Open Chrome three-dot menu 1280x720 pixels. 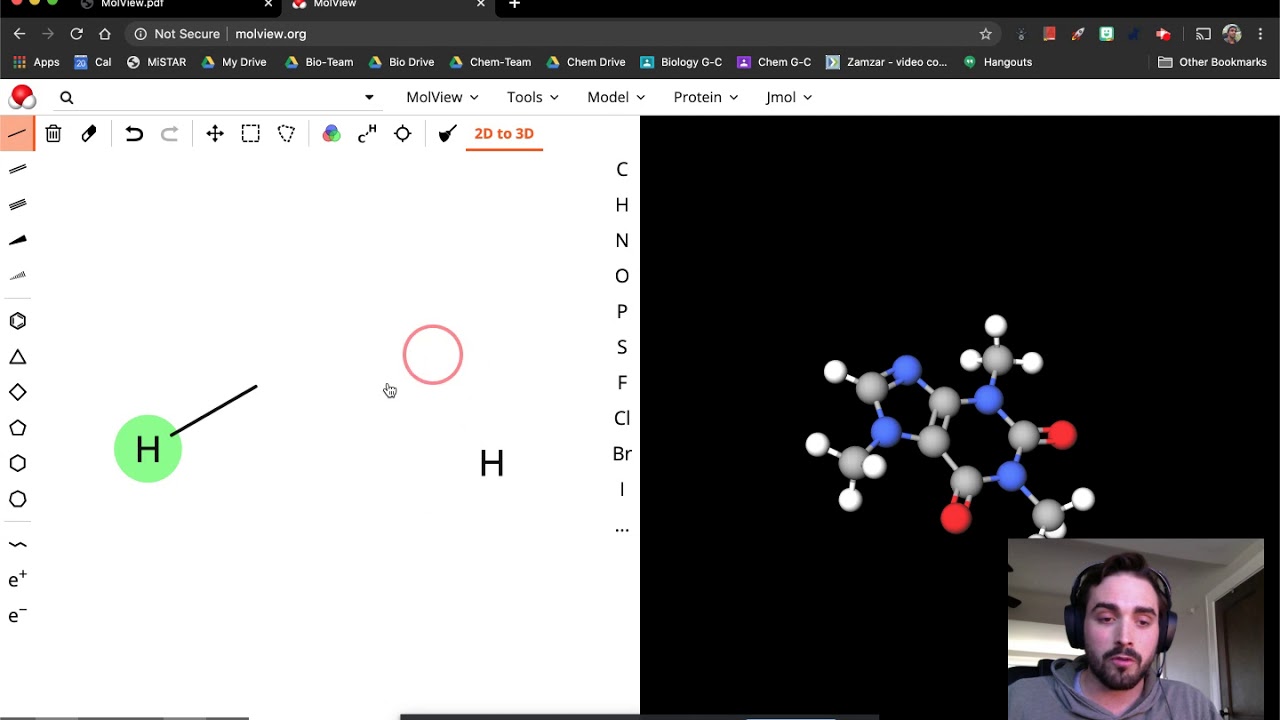1260,34
